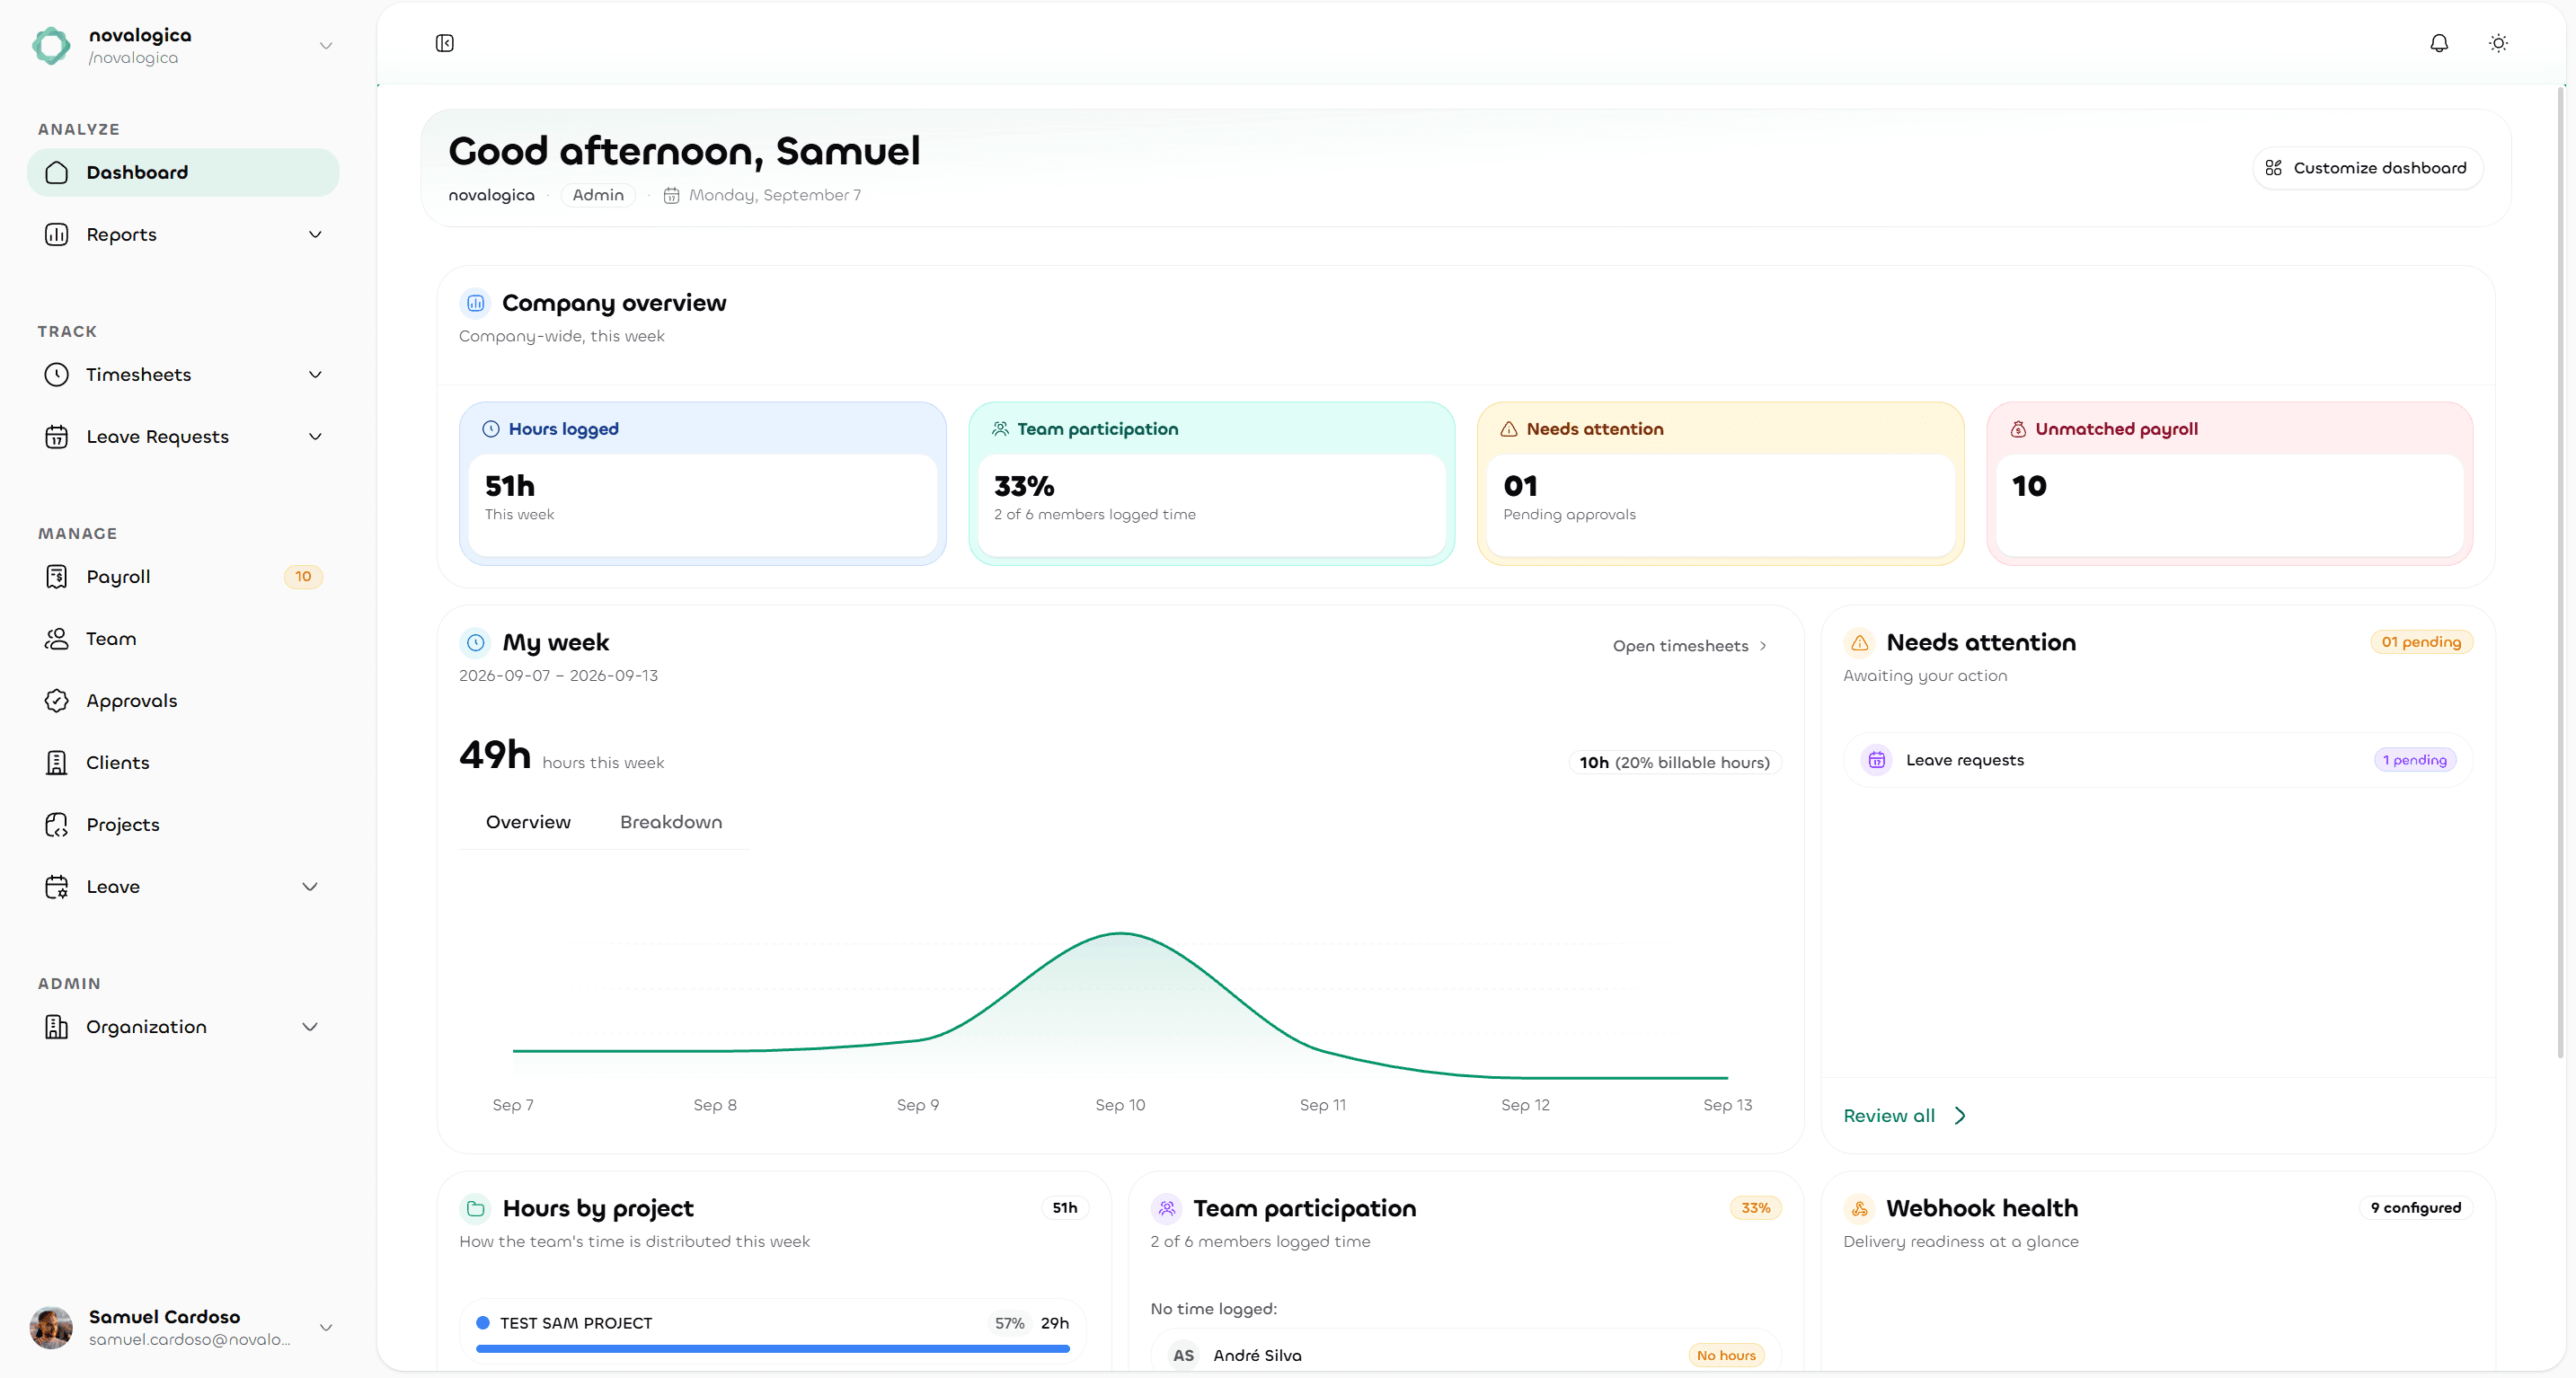Toggle light/dark theme sun icon

pos(2498,43)
